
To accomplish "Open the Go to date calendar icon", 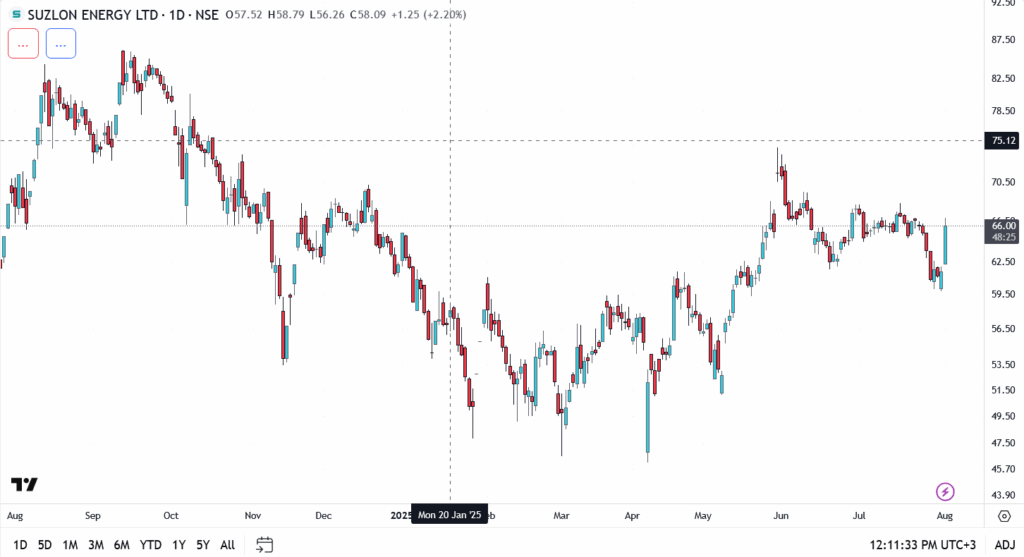I will click(265, 545).
